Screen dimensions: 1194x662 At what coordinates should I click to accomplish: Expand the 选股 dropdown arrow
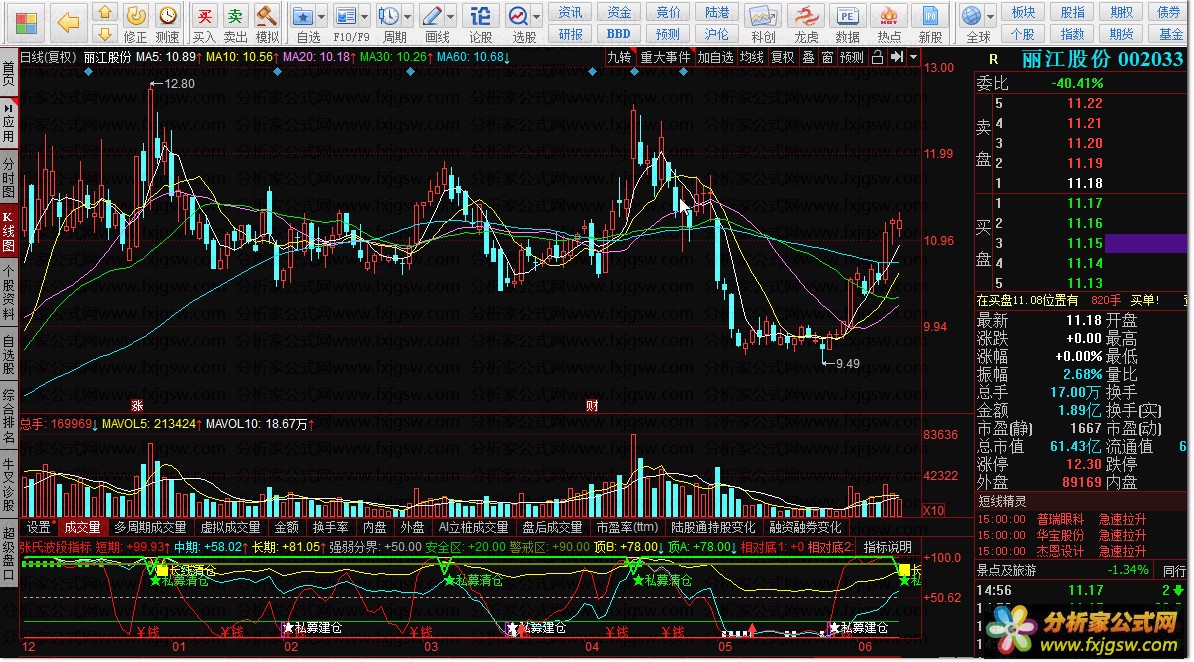point(537,16)
